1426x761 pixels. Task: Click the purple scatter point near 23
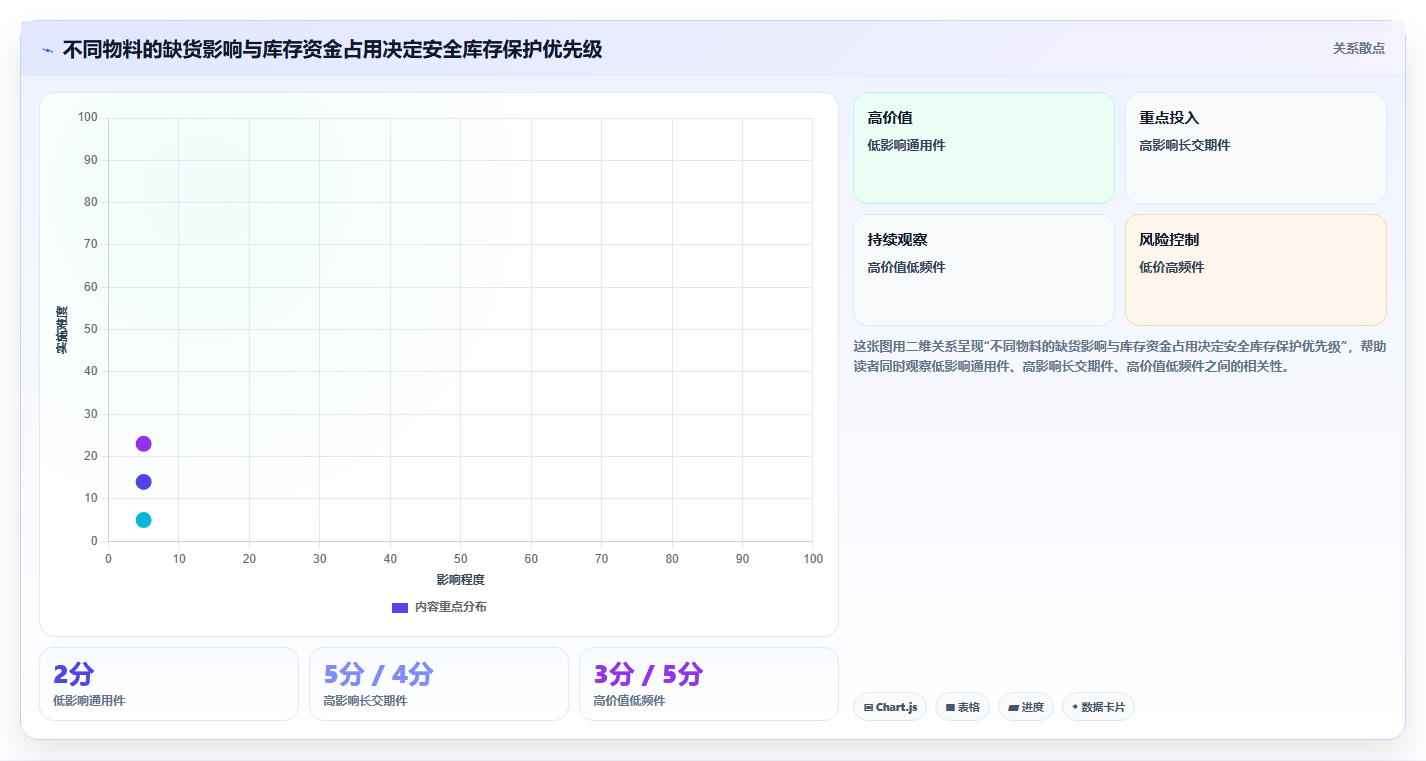coord(143,444)
